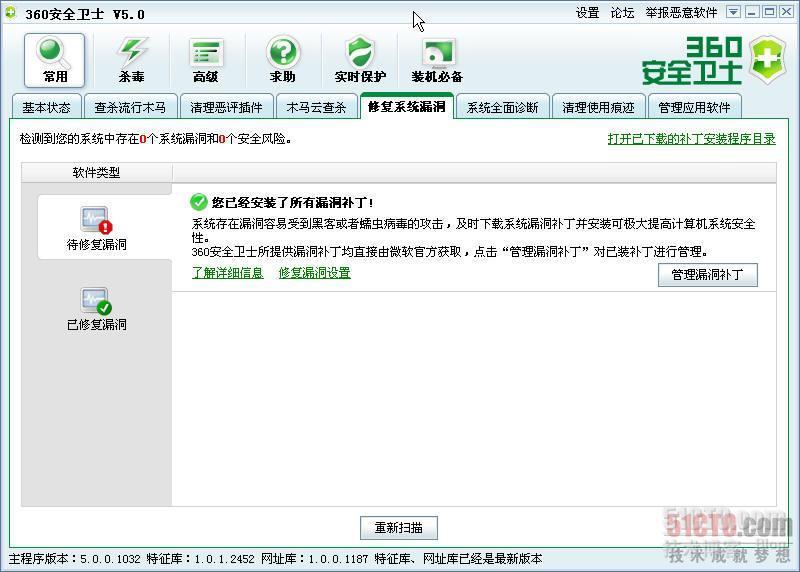Click the 重新扫描 rescan button
This screenshot has height=572, width=800.
[398, 528]
